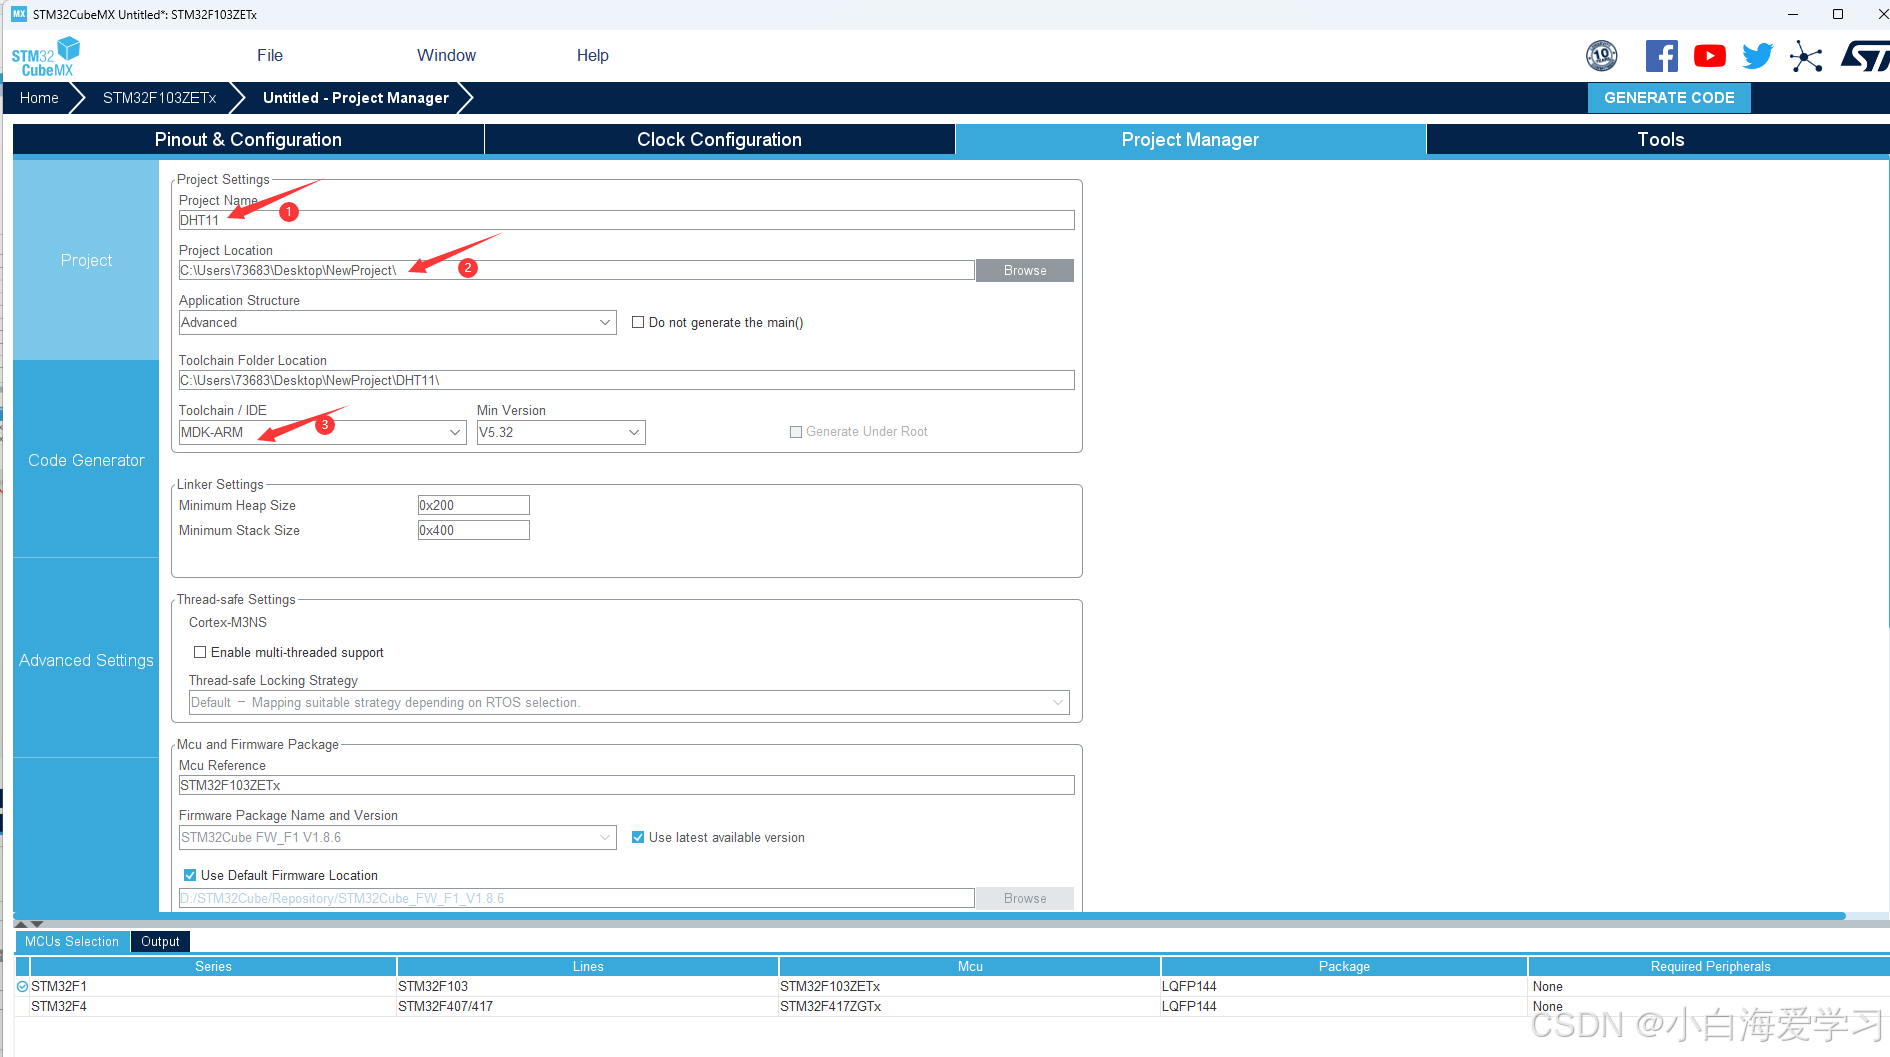
Task: Open the YouTube icon link
Action: (x=1710, y=56)
